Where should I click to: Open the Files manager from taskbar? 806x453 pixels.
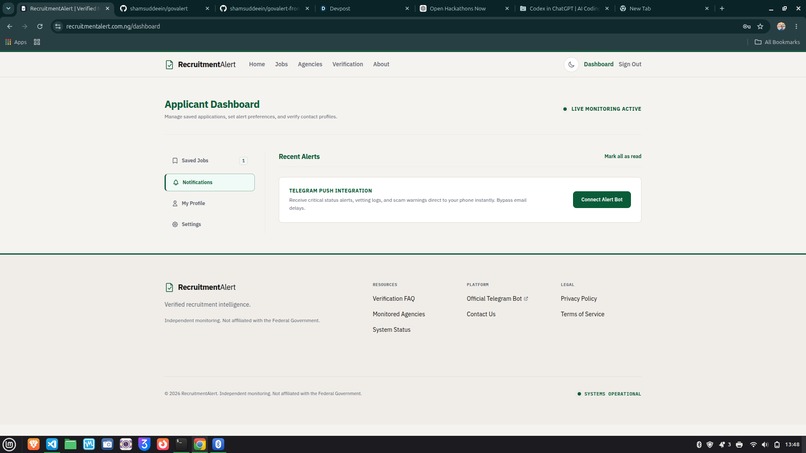[70, 444]
